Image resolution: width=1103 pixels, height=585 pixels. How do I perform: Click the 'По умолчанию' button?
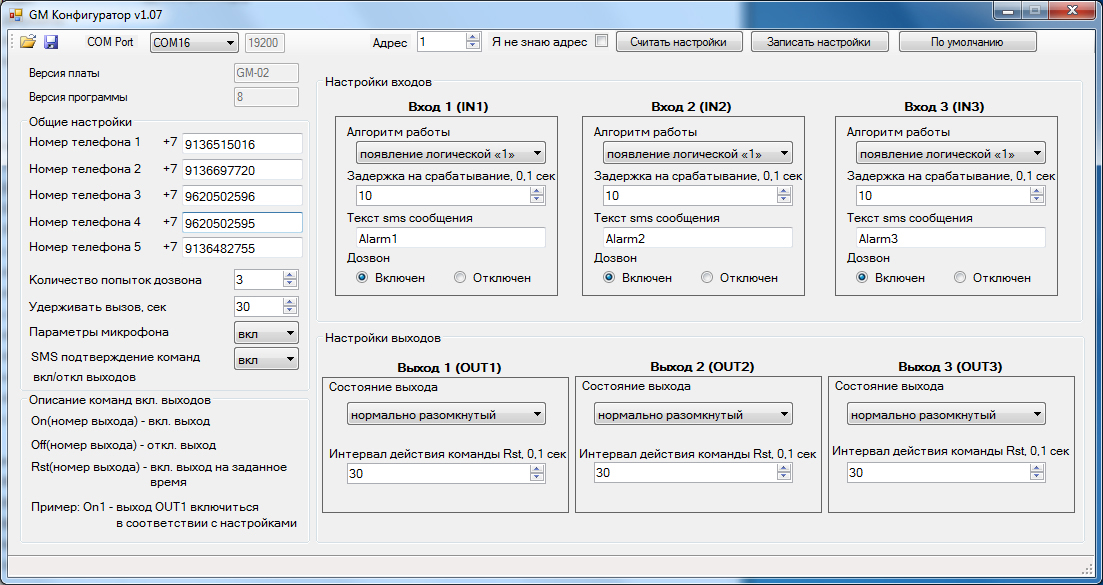point(967,42)
